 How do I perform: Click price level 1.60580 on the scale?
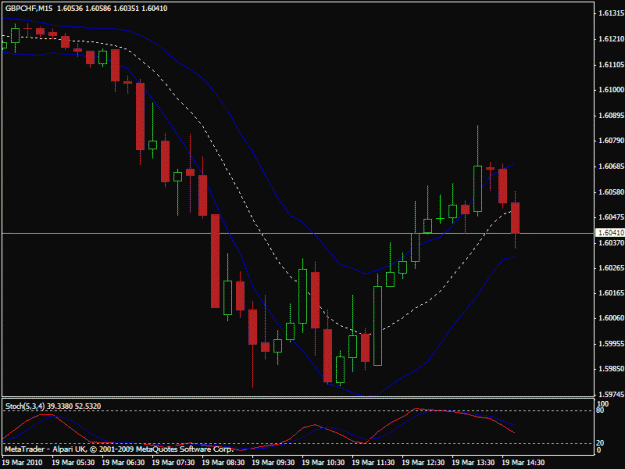pos(611,192)
